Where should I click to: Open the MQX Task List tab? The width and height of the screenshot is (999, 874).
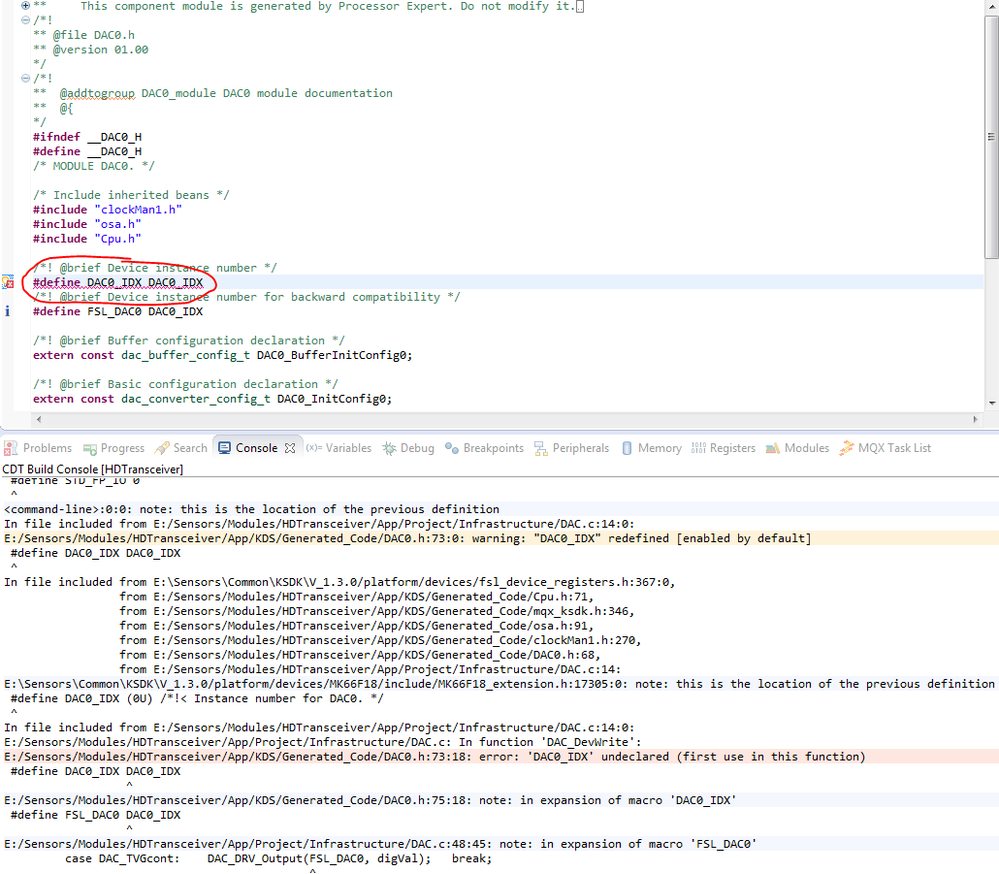[x=886, y=448]
